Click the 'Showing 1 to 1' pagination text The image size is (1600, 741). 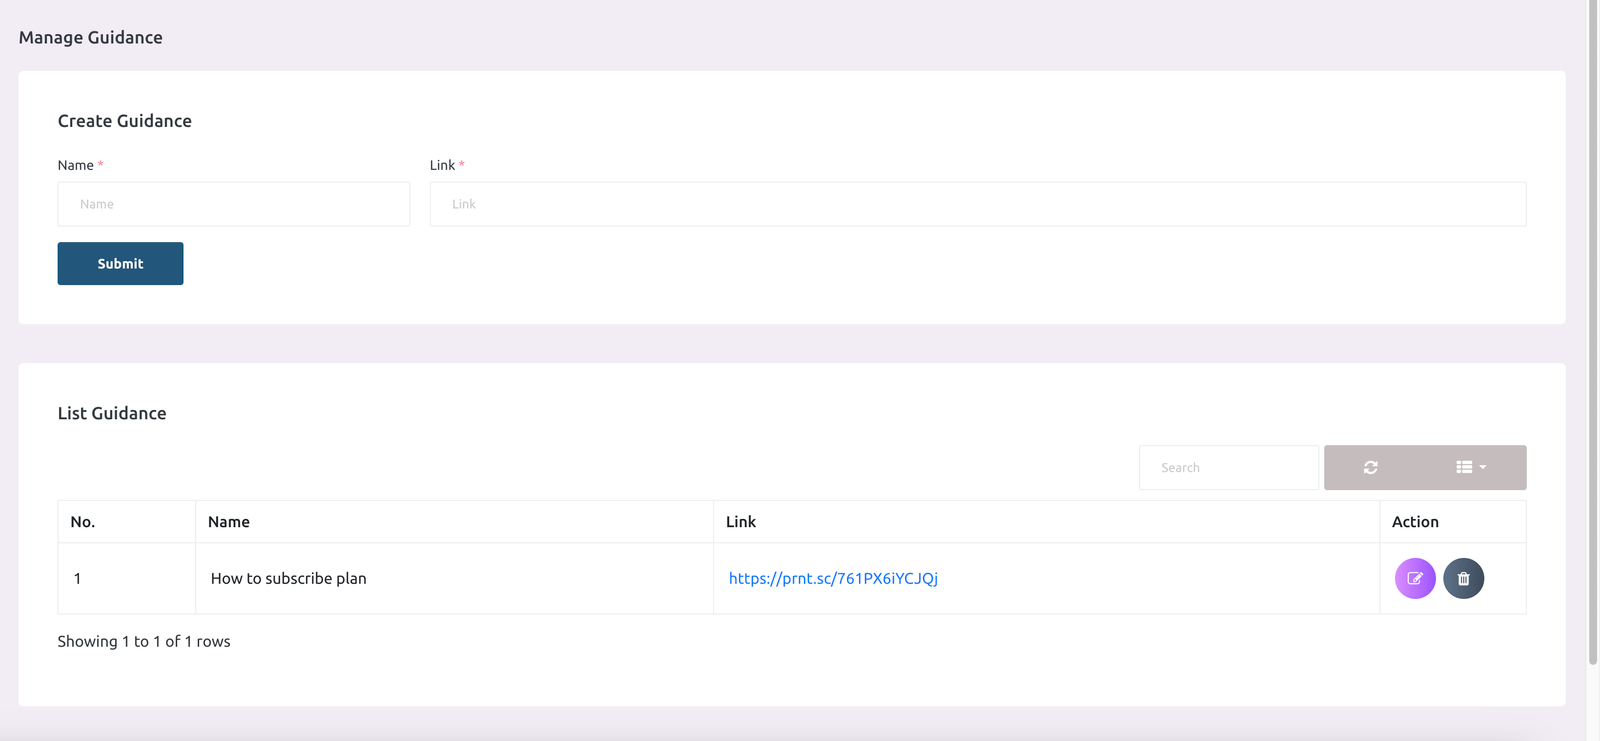[144, 641]
